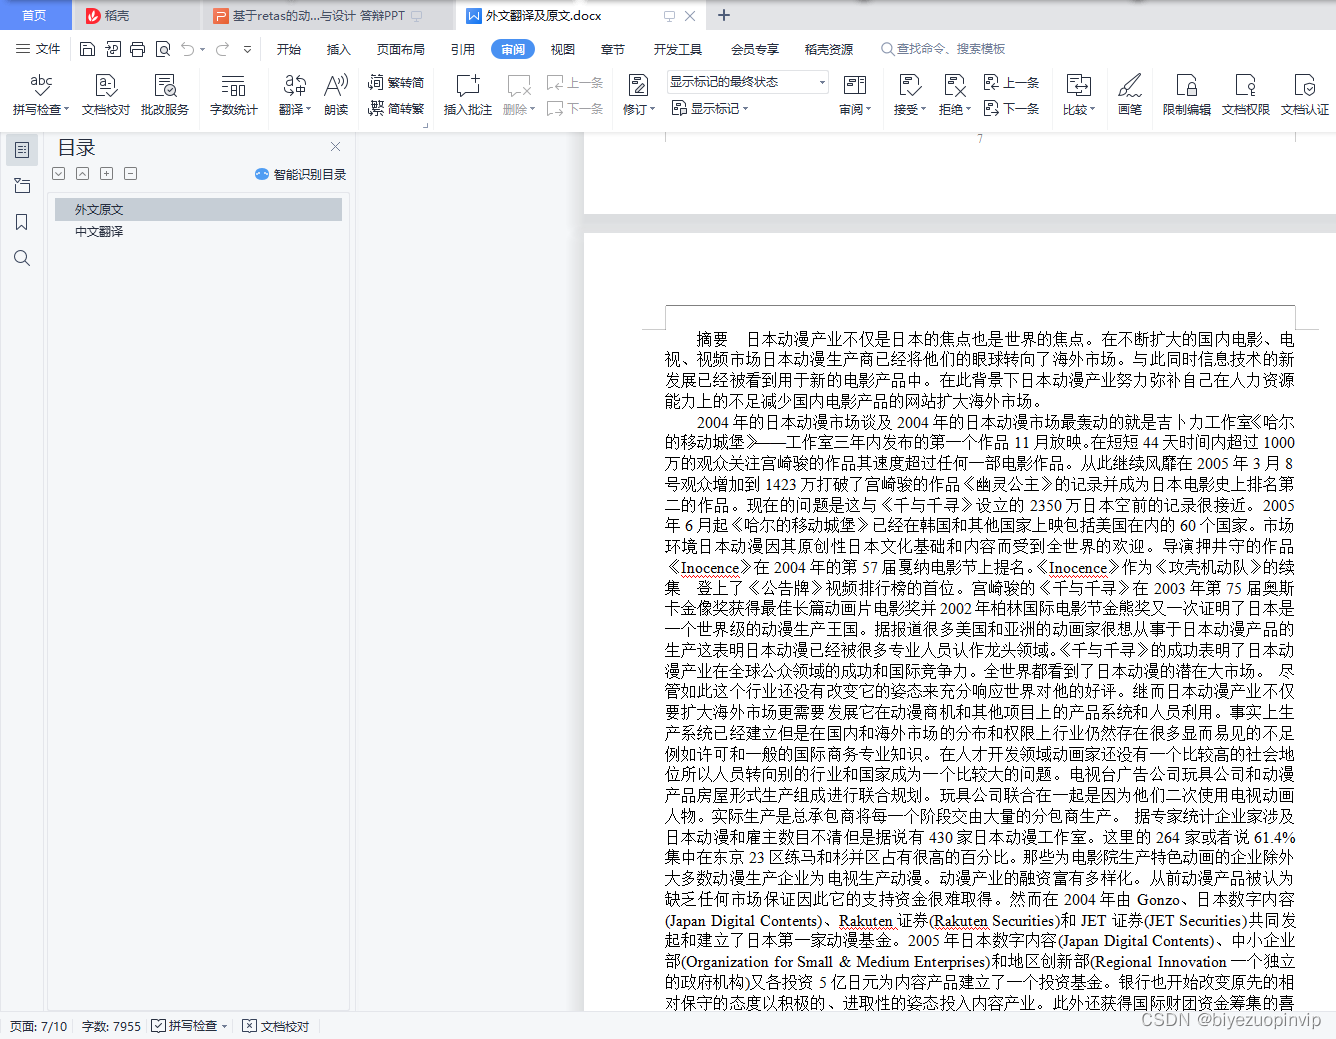Expand the 修订 dropdown arrow
The image size is (1336, 1039).
(x=653, y=110)
